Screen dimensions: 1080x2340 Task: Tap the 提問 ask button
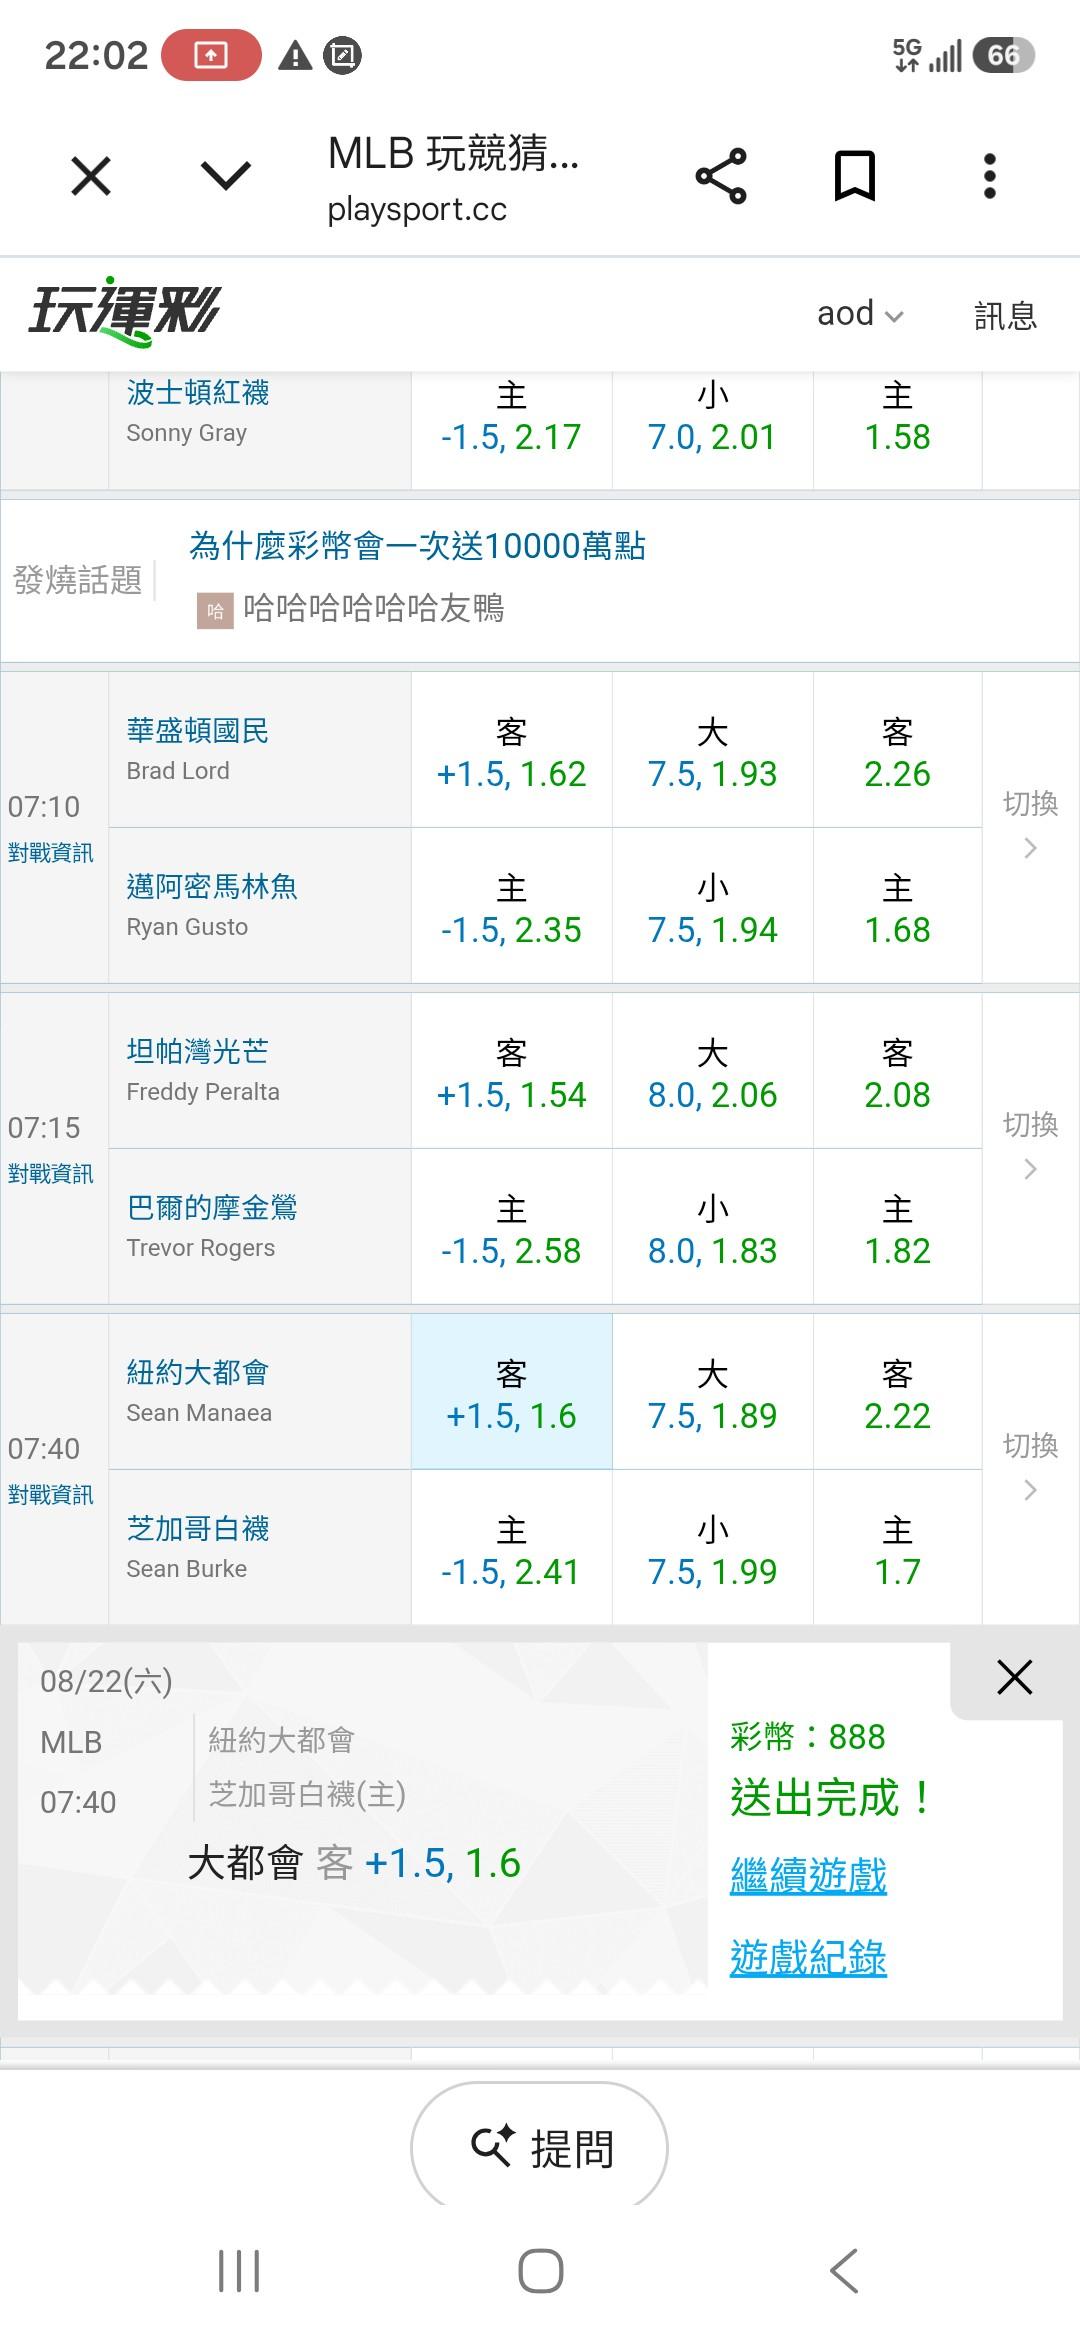click(540, 2147)
